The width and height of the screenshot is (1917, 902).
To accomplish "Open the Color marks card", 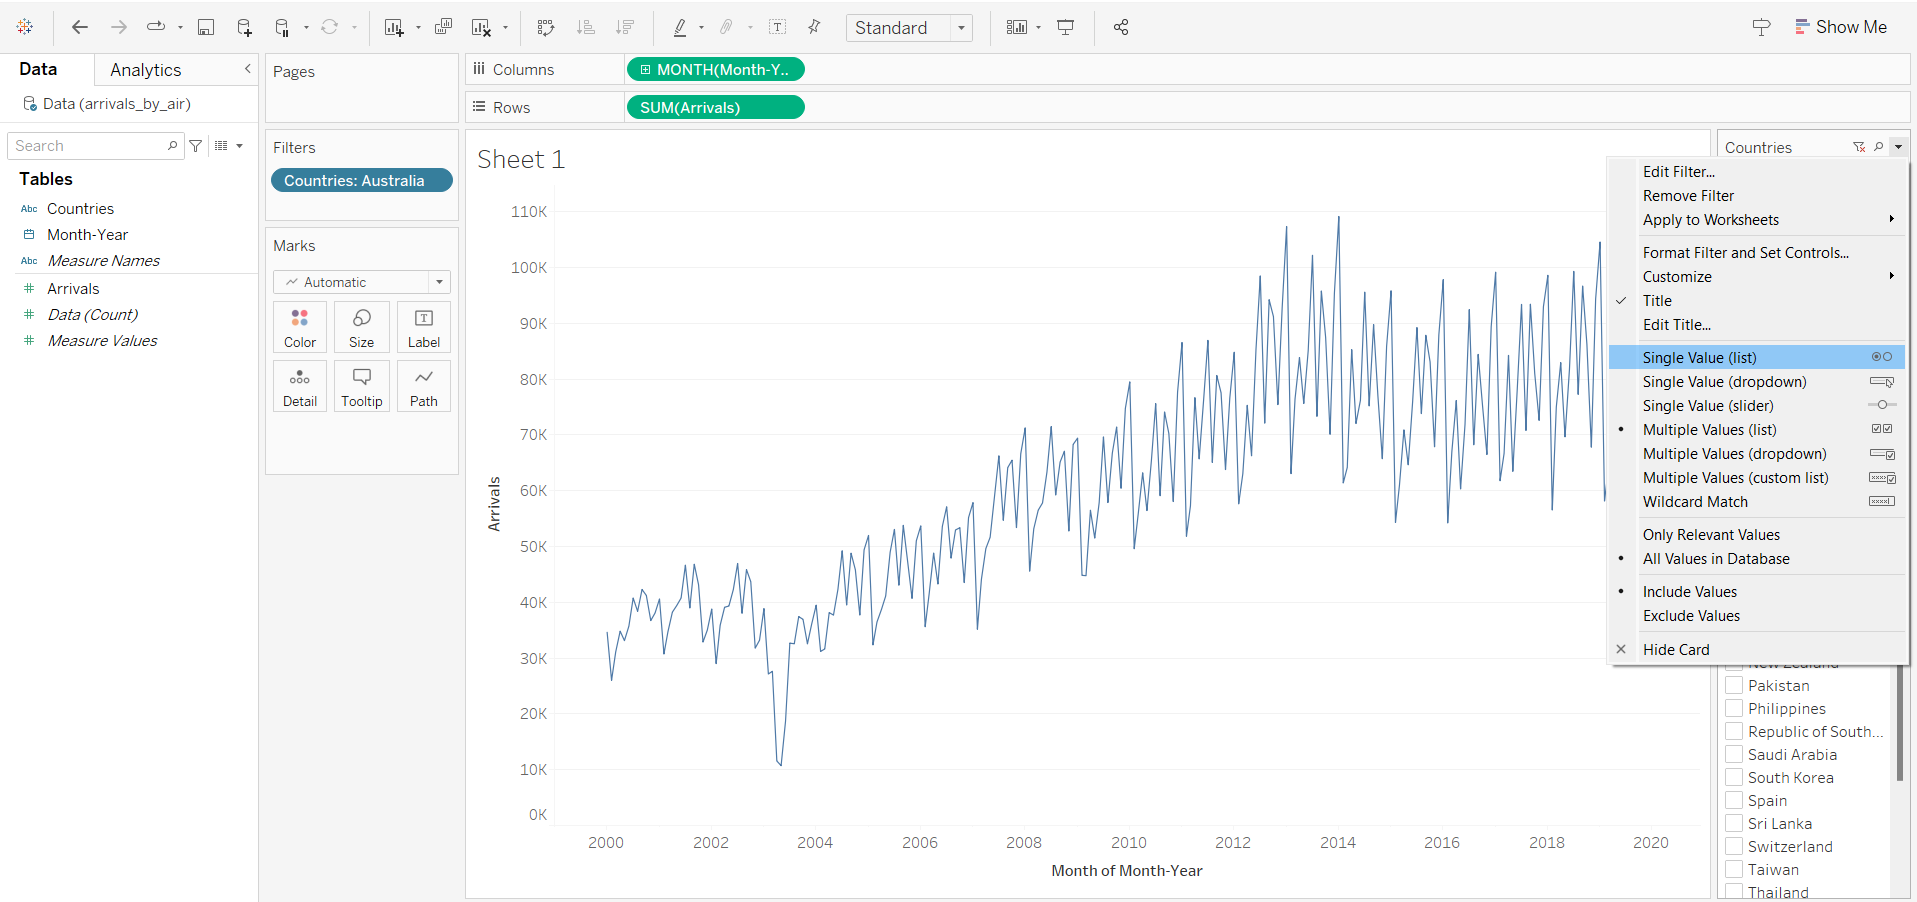I will pyautogui.click(x=299, y=327).
